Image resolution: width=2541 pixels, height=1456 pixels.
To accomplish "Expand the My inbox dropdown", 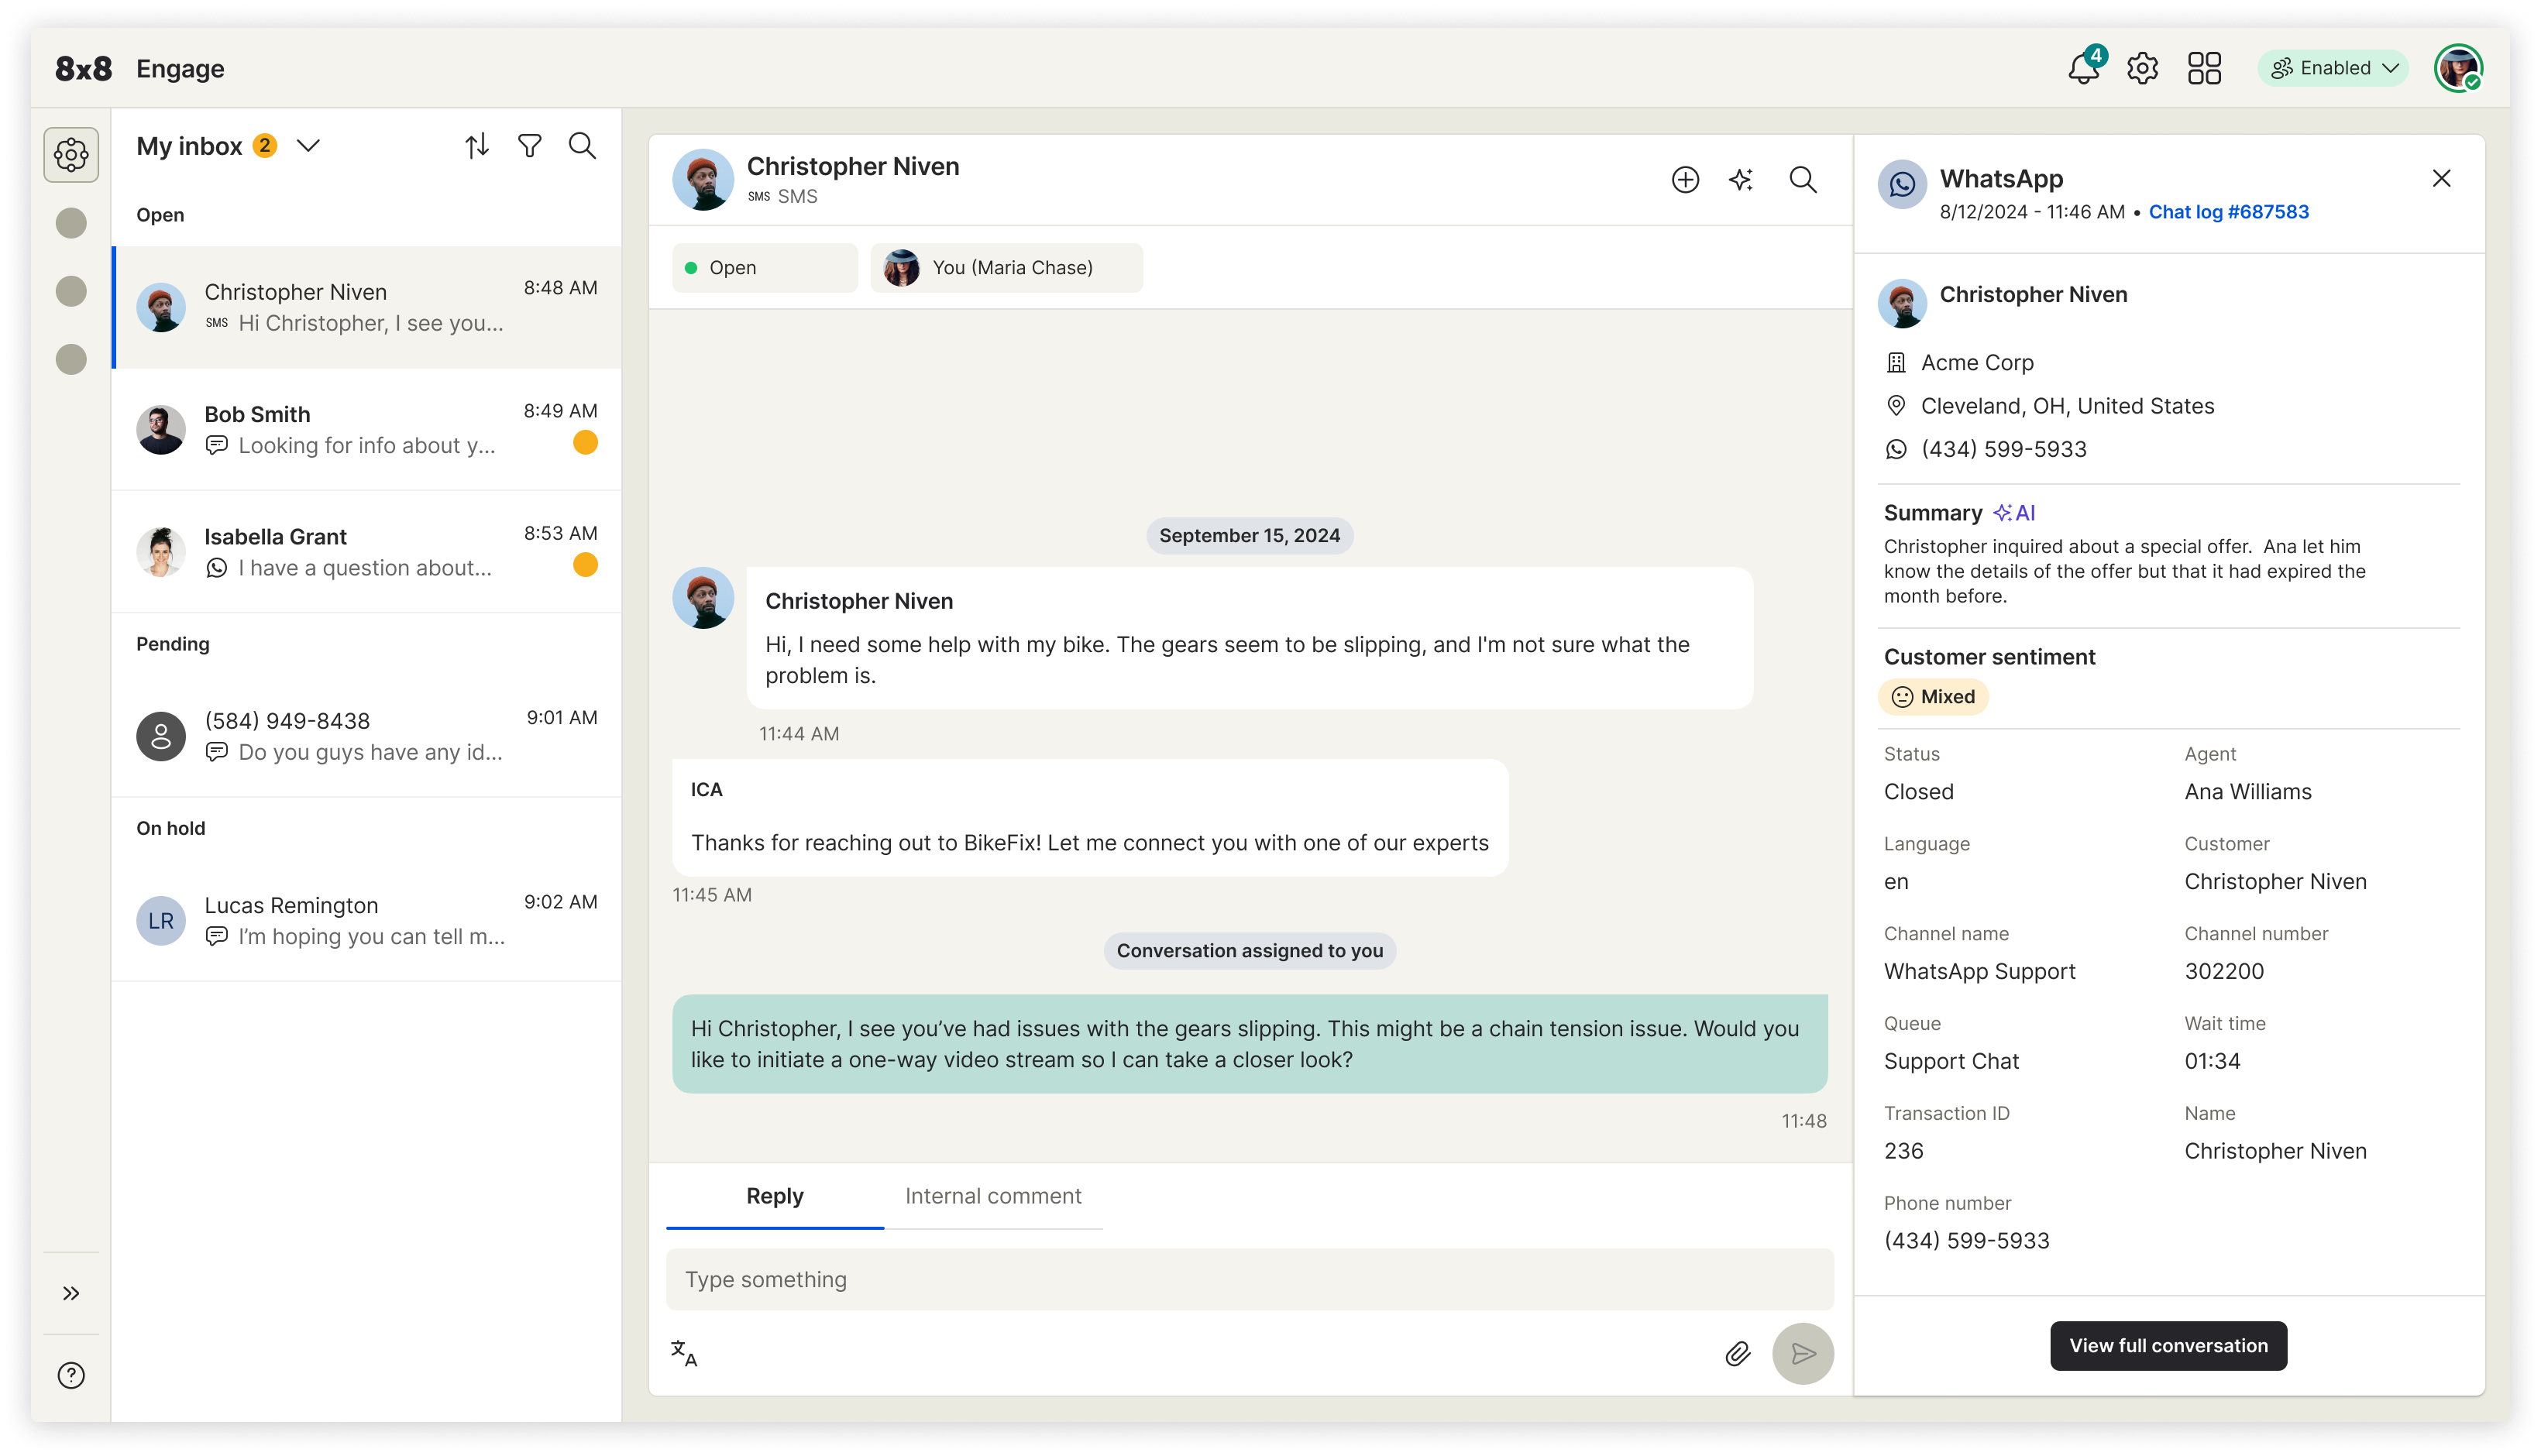I will pos(308,146).
